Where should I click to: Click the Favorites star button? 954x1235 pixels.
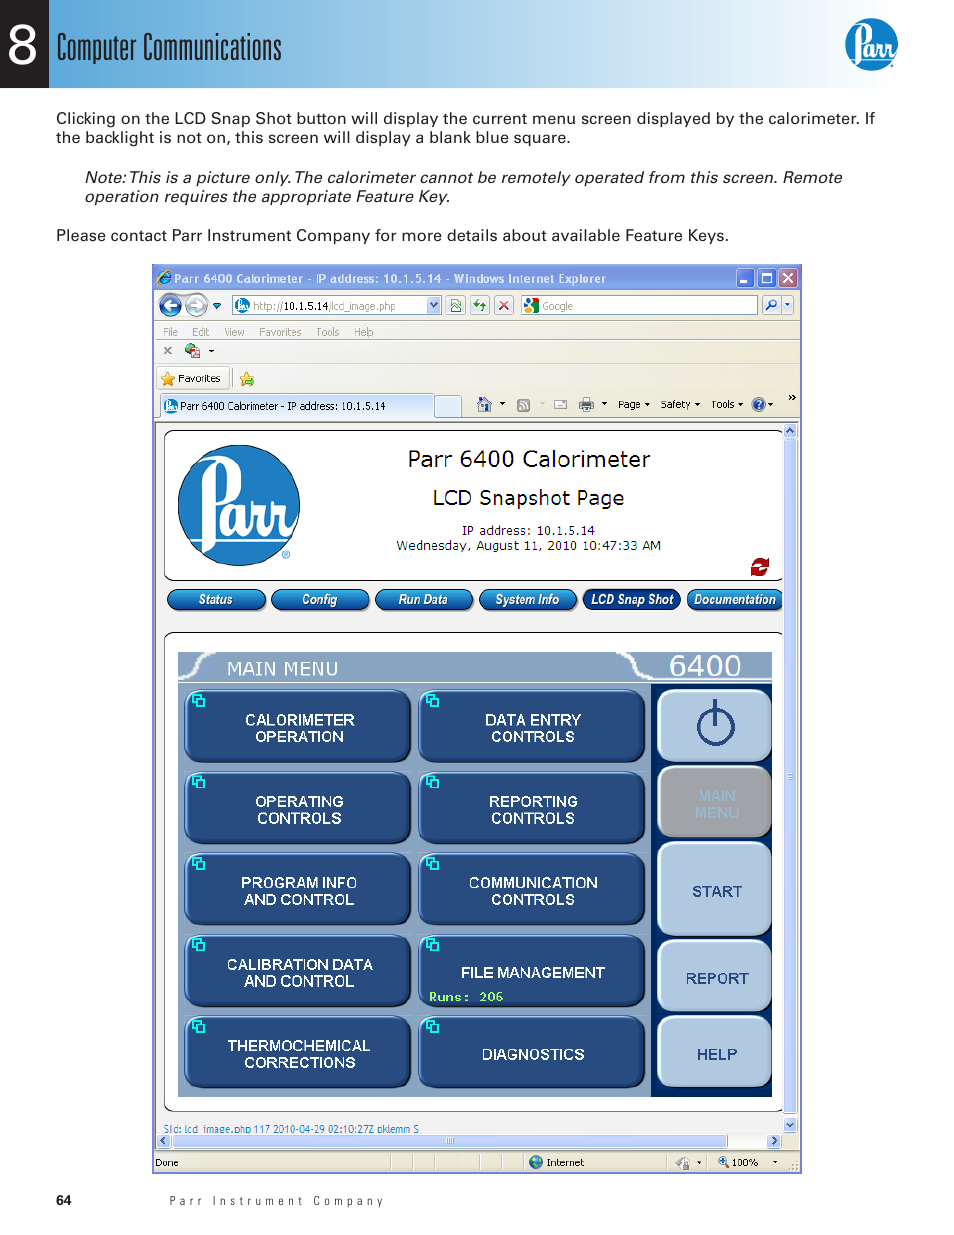click(x=191, y=379)
